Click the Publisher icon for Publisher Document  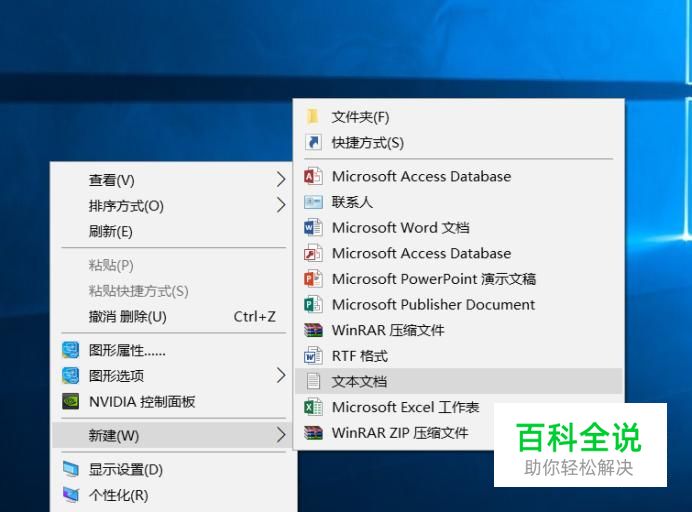[313, 305]
